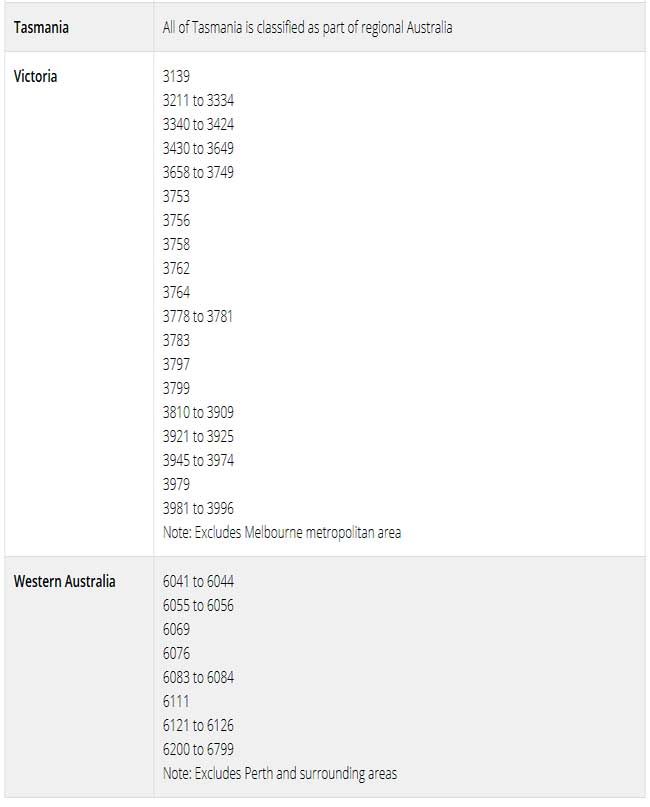
Task: Click note excluding Perth and surrounding areas
Action: point(280,773)
